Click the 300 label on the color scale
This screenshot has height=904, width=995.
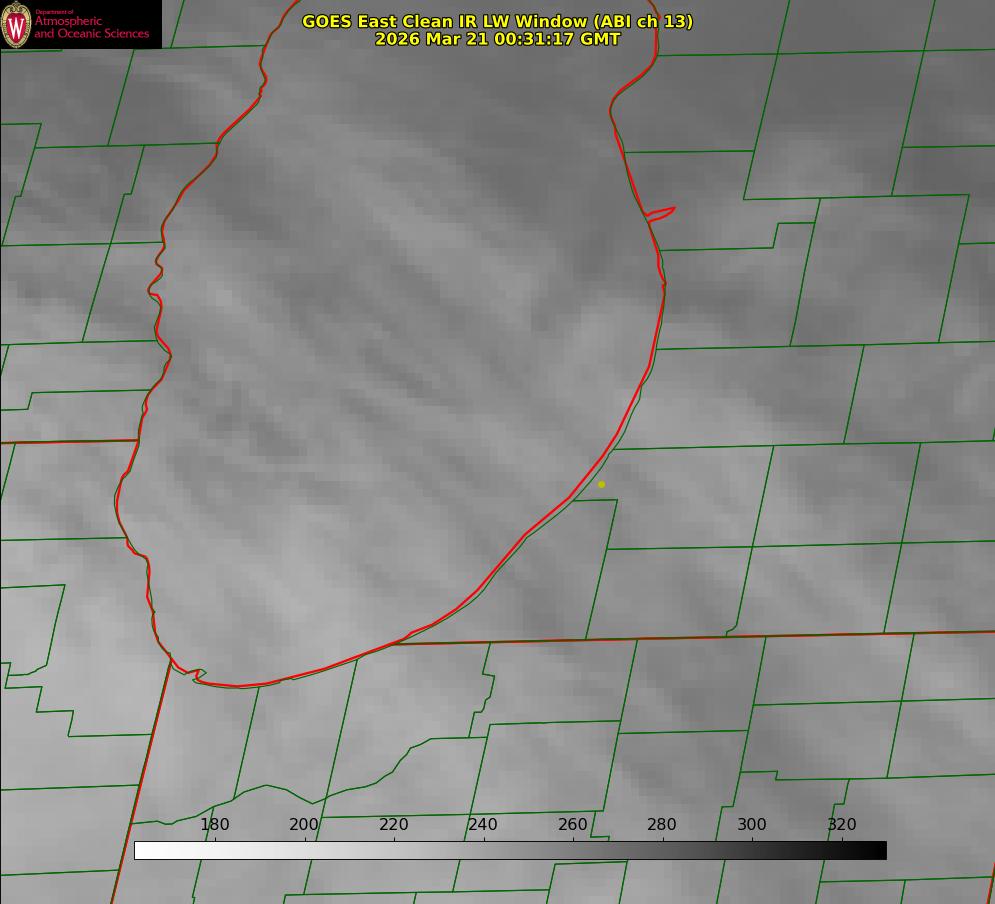point(752,824)
